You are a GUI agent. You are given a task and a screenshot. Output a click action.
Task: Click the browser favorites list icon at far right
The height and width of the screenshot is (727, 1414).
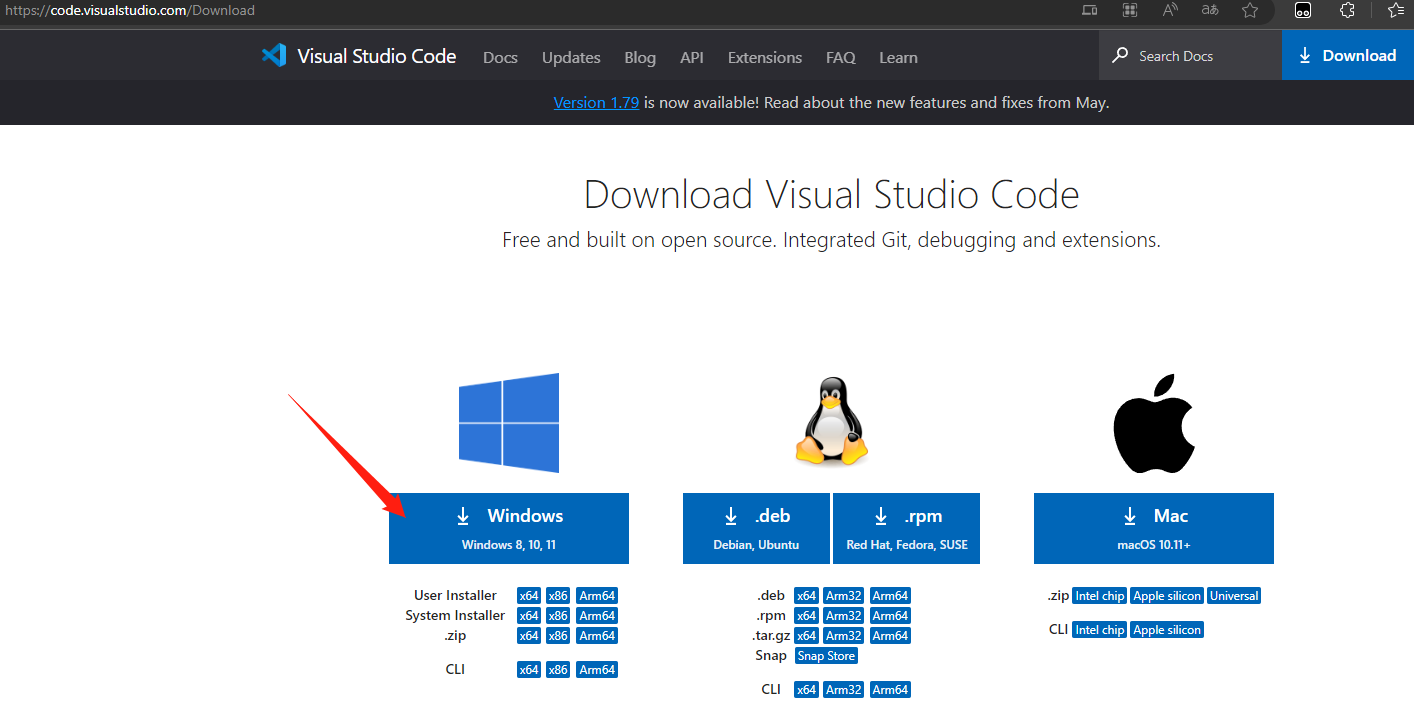click(1397, 10)
